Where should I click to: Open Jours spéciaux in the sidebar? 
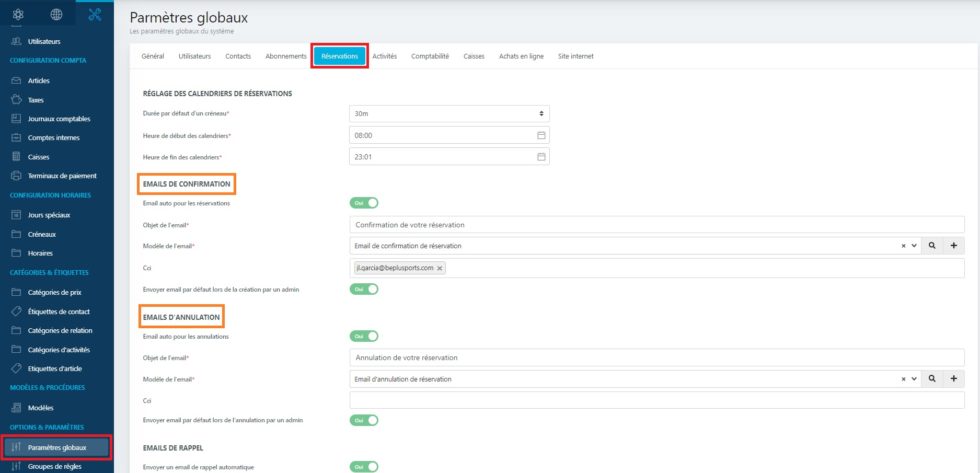click(x=56, y=215)
